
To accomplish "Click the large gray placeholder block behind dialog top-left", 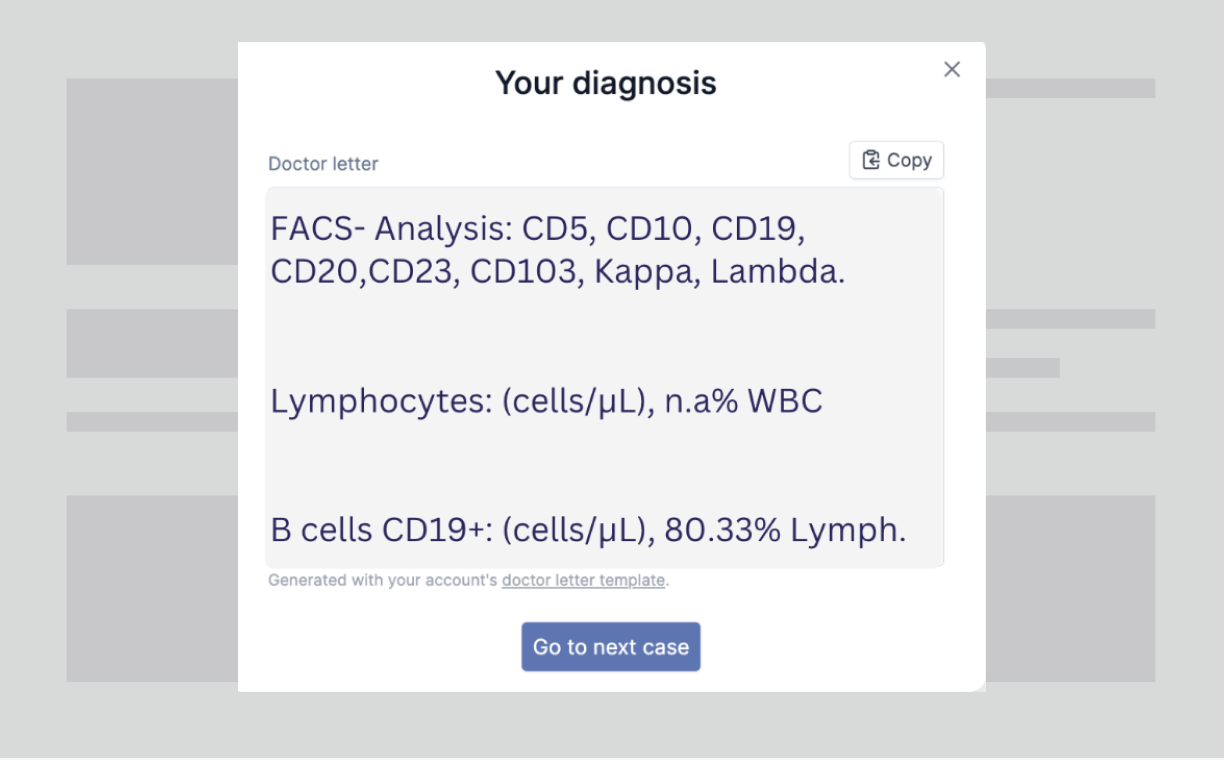I will pos(152,172).
